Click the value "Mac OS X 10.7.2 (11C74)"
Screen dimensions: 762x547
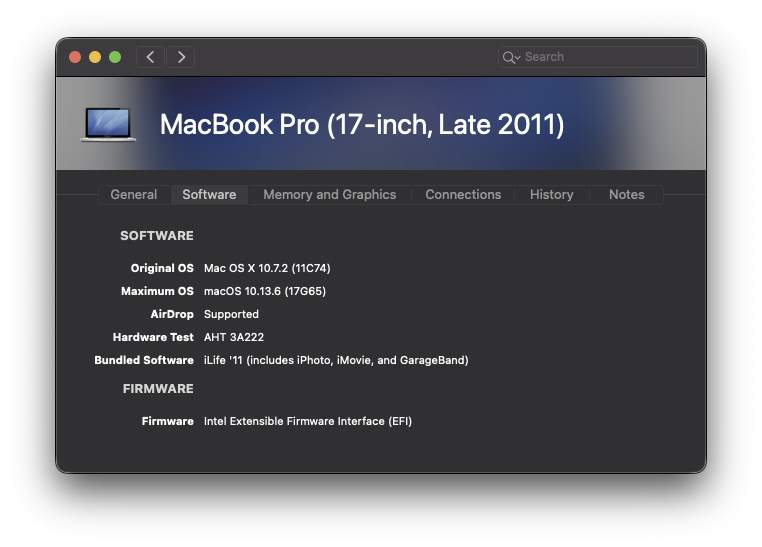coord(267,268)
